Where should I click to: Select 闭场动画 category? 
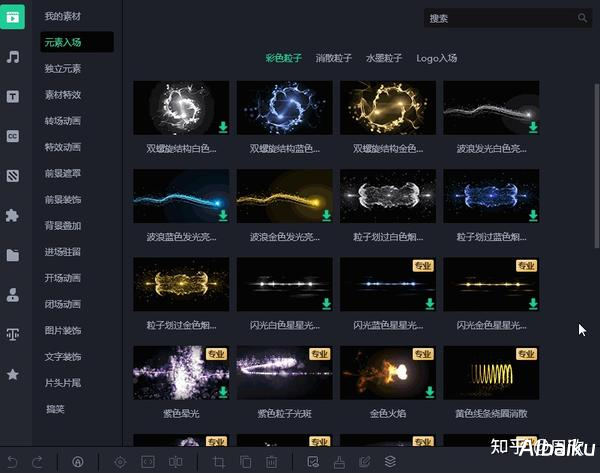tap(63, 304)
